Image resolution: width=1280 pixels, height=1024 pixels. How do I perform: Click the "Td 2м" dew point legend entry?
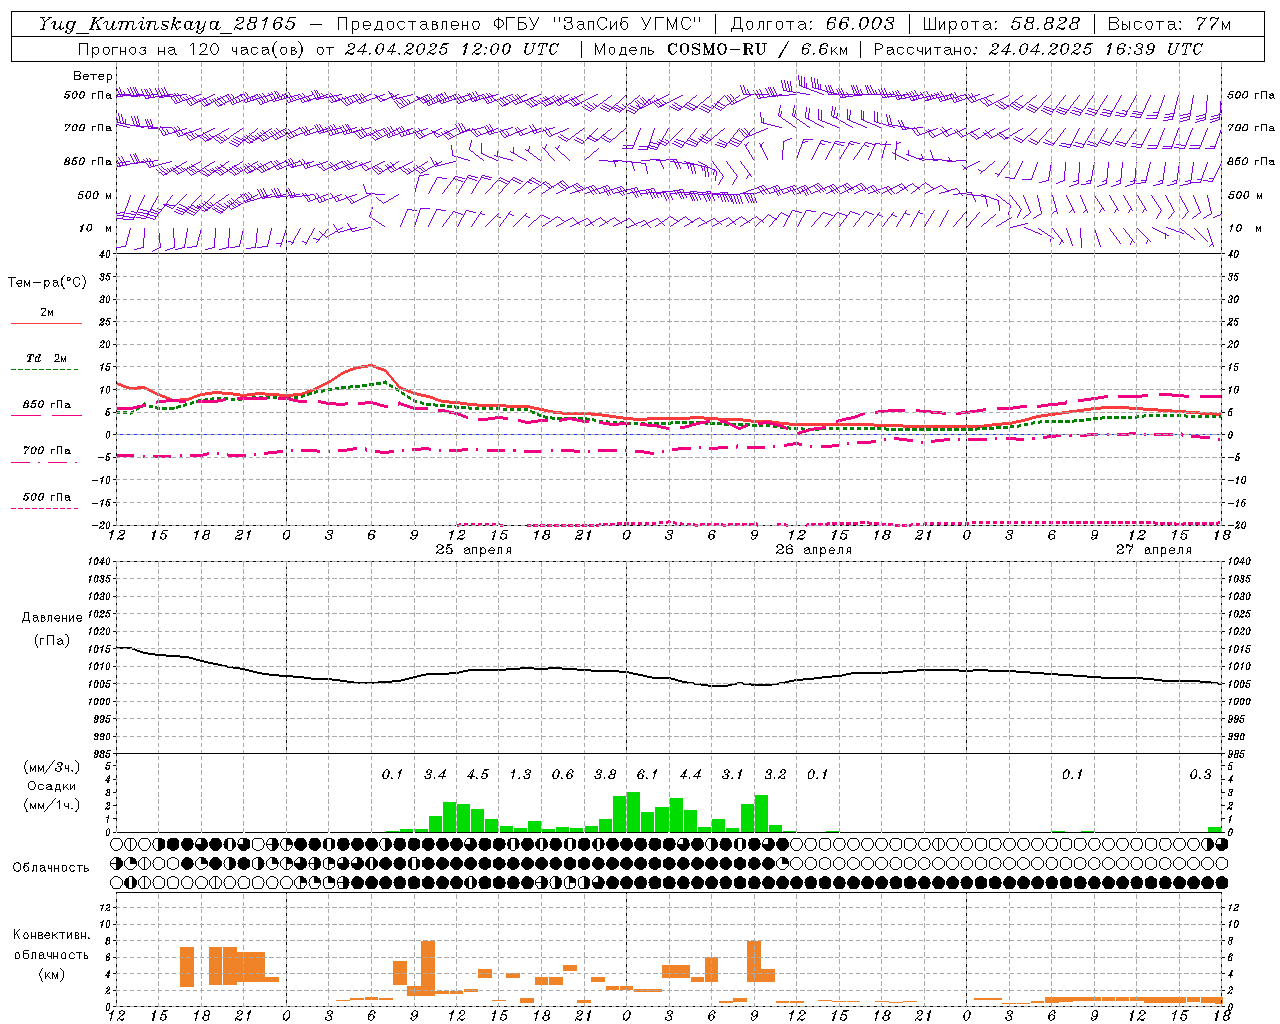(x=46, y=358)
